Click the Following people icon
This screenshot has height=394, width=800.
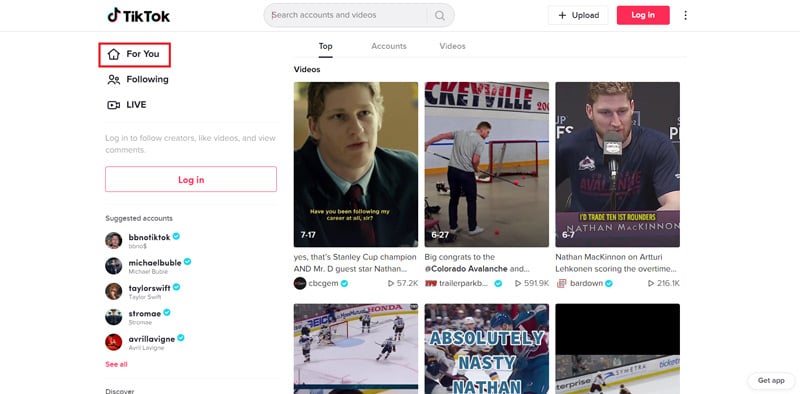[x=113, y=80]
